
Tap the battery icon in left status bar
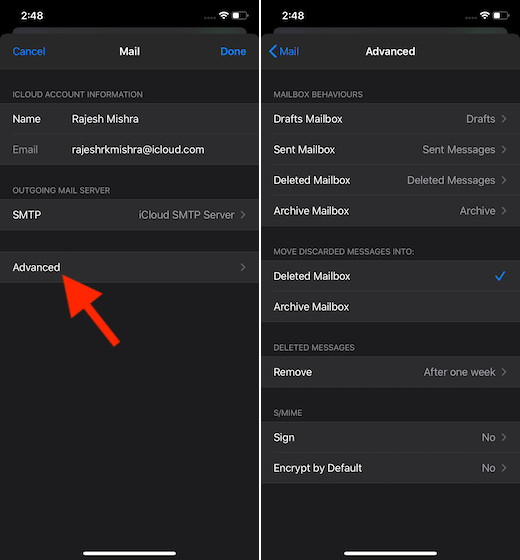click(240, 15)
